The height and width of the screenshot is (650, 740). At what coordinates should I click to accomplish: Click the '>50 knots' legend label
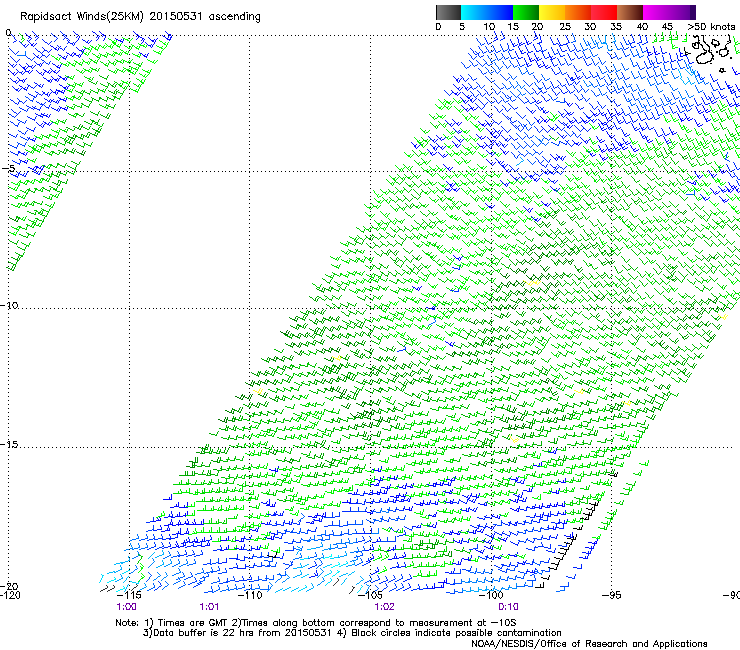pos(711,26)
